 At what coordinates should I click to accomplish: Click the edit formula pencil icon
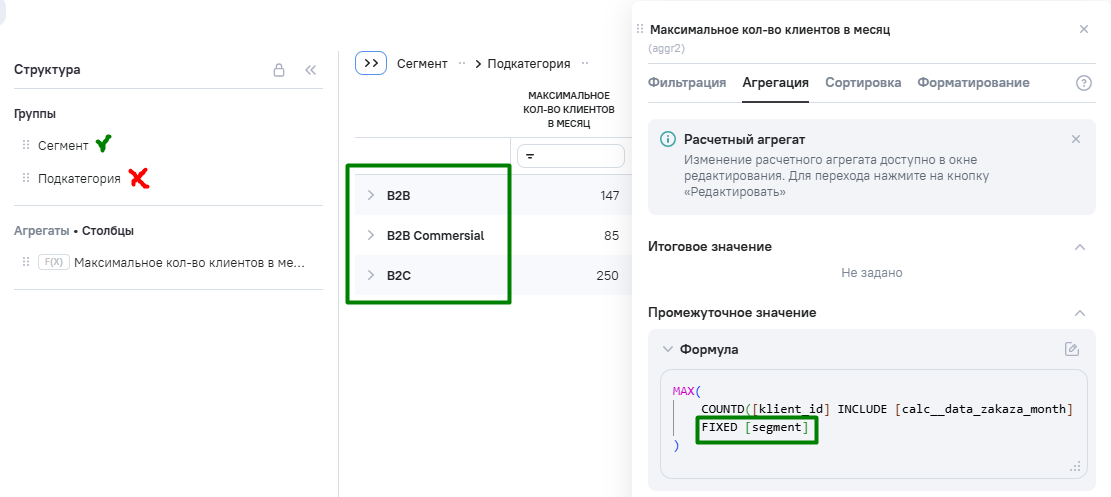pyautogui.click(x=1072, y=349)
